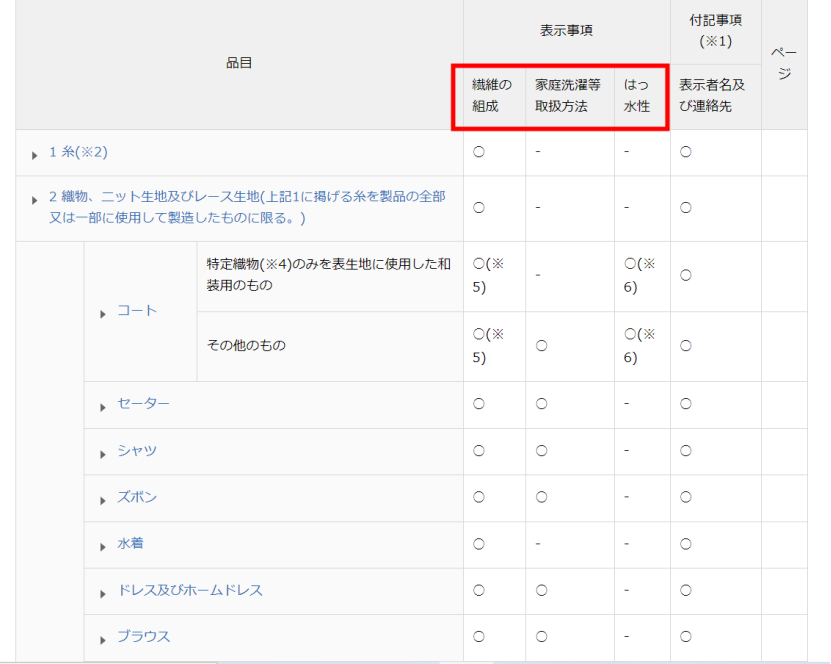
Task: Click the 特定織物(※4)のみ row description text
Action: (x=328, y=275)
